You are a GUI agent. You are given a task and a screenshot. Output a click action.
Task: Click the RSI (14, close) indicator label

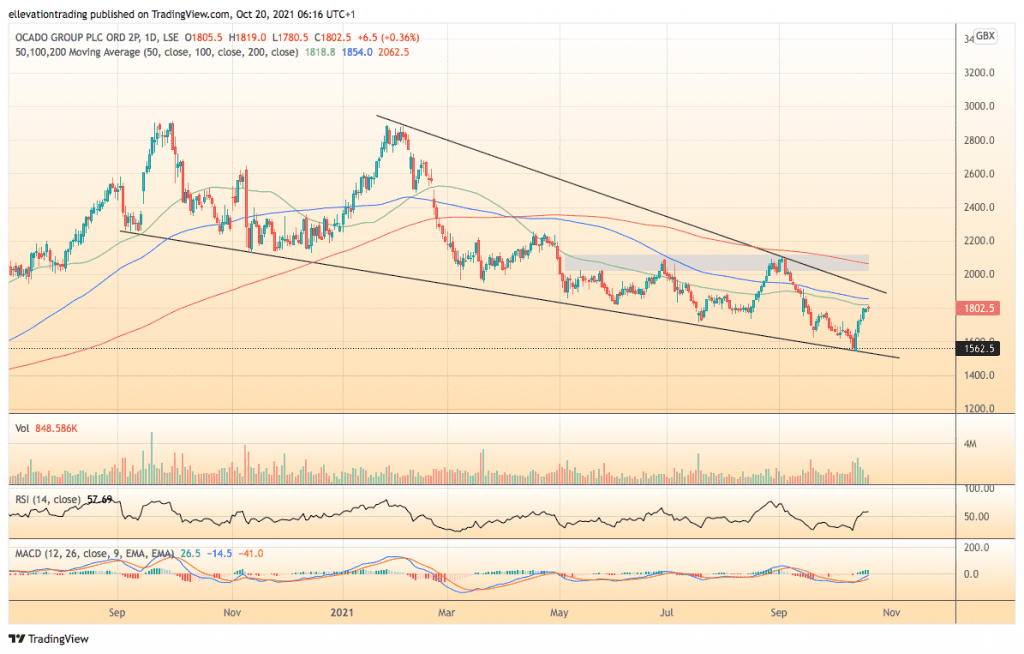[48, 500]
